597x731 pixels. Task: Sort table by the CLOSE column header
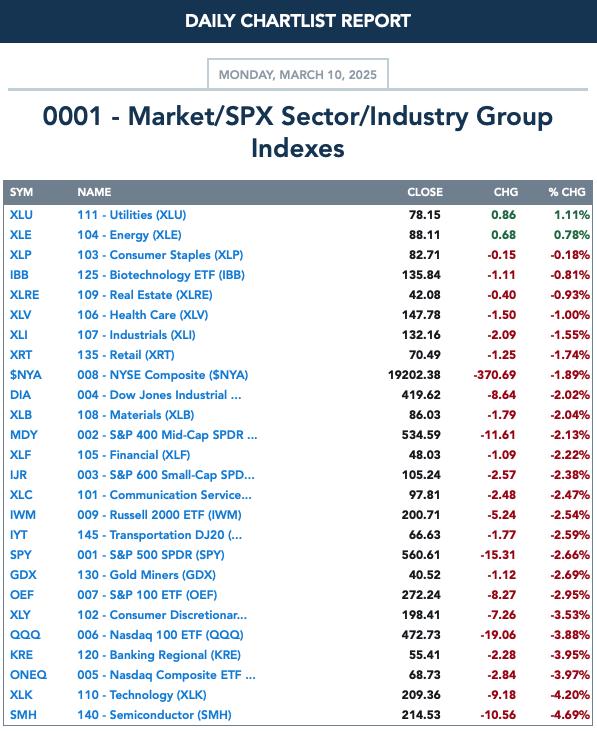coord(425,193)
